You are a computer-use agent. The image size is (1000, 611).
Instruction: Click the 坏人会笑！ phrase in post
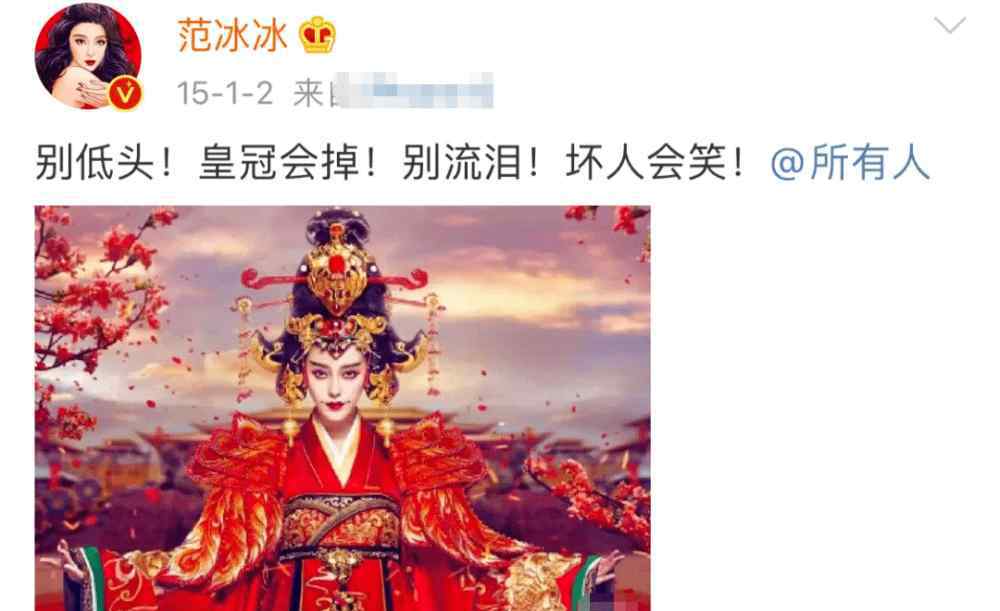[656, 163]
